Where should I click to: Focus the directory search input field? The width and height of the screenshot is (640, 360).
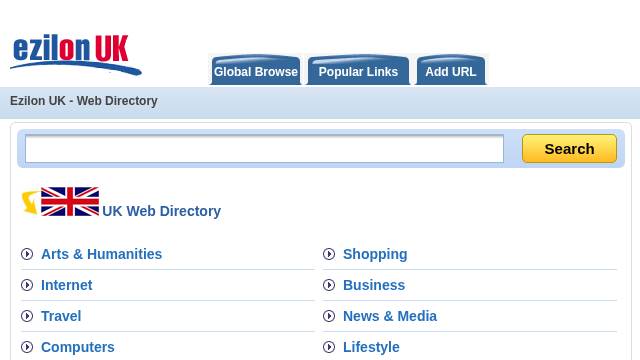264,149
